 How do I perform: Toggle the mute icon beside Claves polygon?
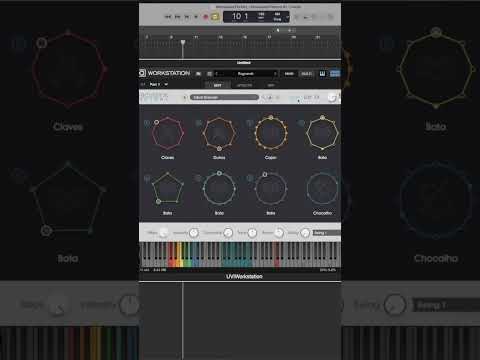coord(147,123)
